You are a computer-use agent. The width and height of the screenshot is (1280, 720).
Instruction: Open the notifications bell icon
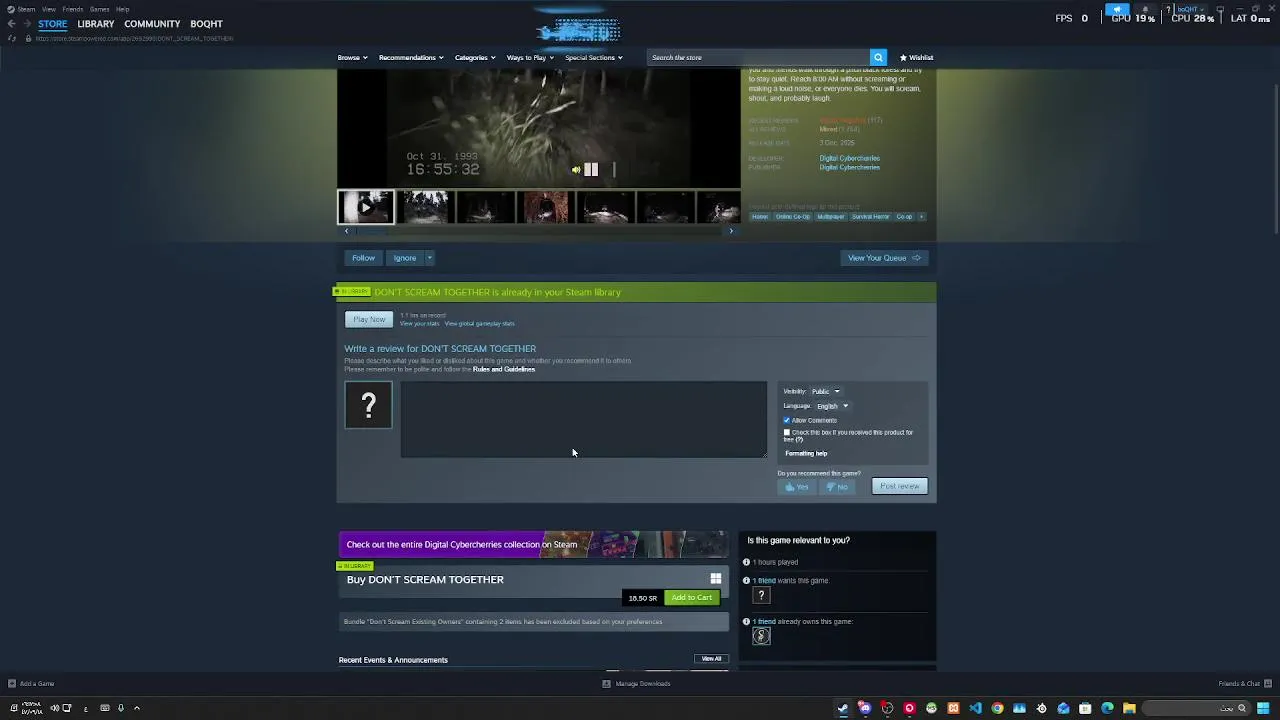[x=1145, y=10]
